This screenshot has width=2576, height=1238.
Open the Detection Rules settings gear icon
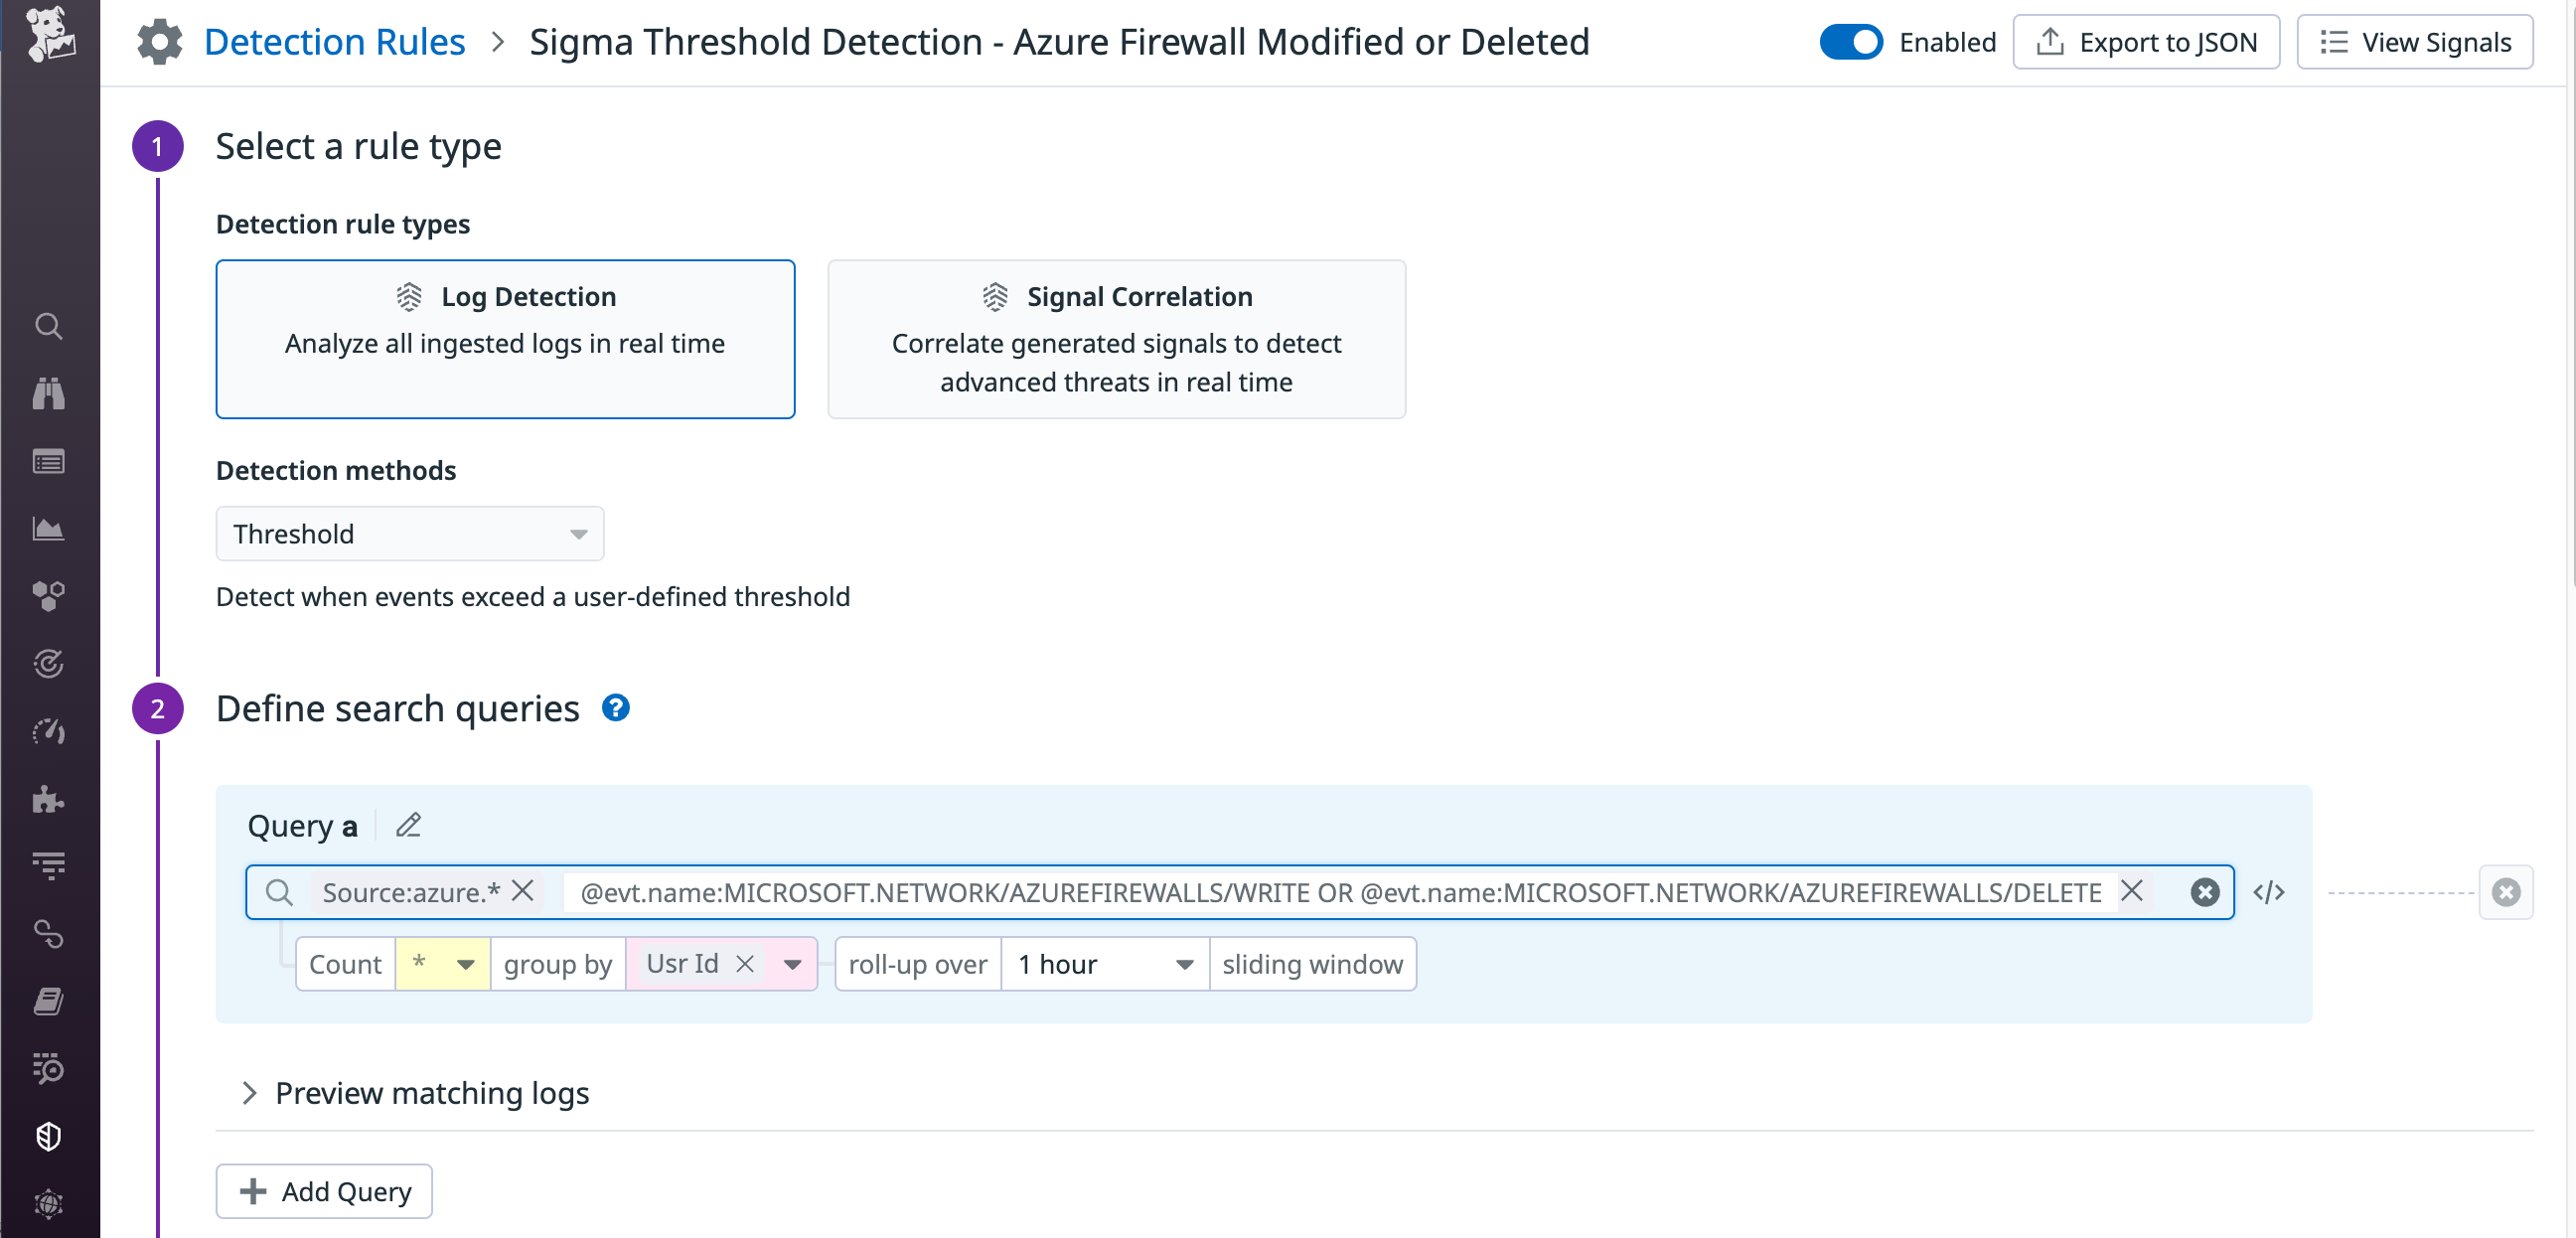click(159, 41)
